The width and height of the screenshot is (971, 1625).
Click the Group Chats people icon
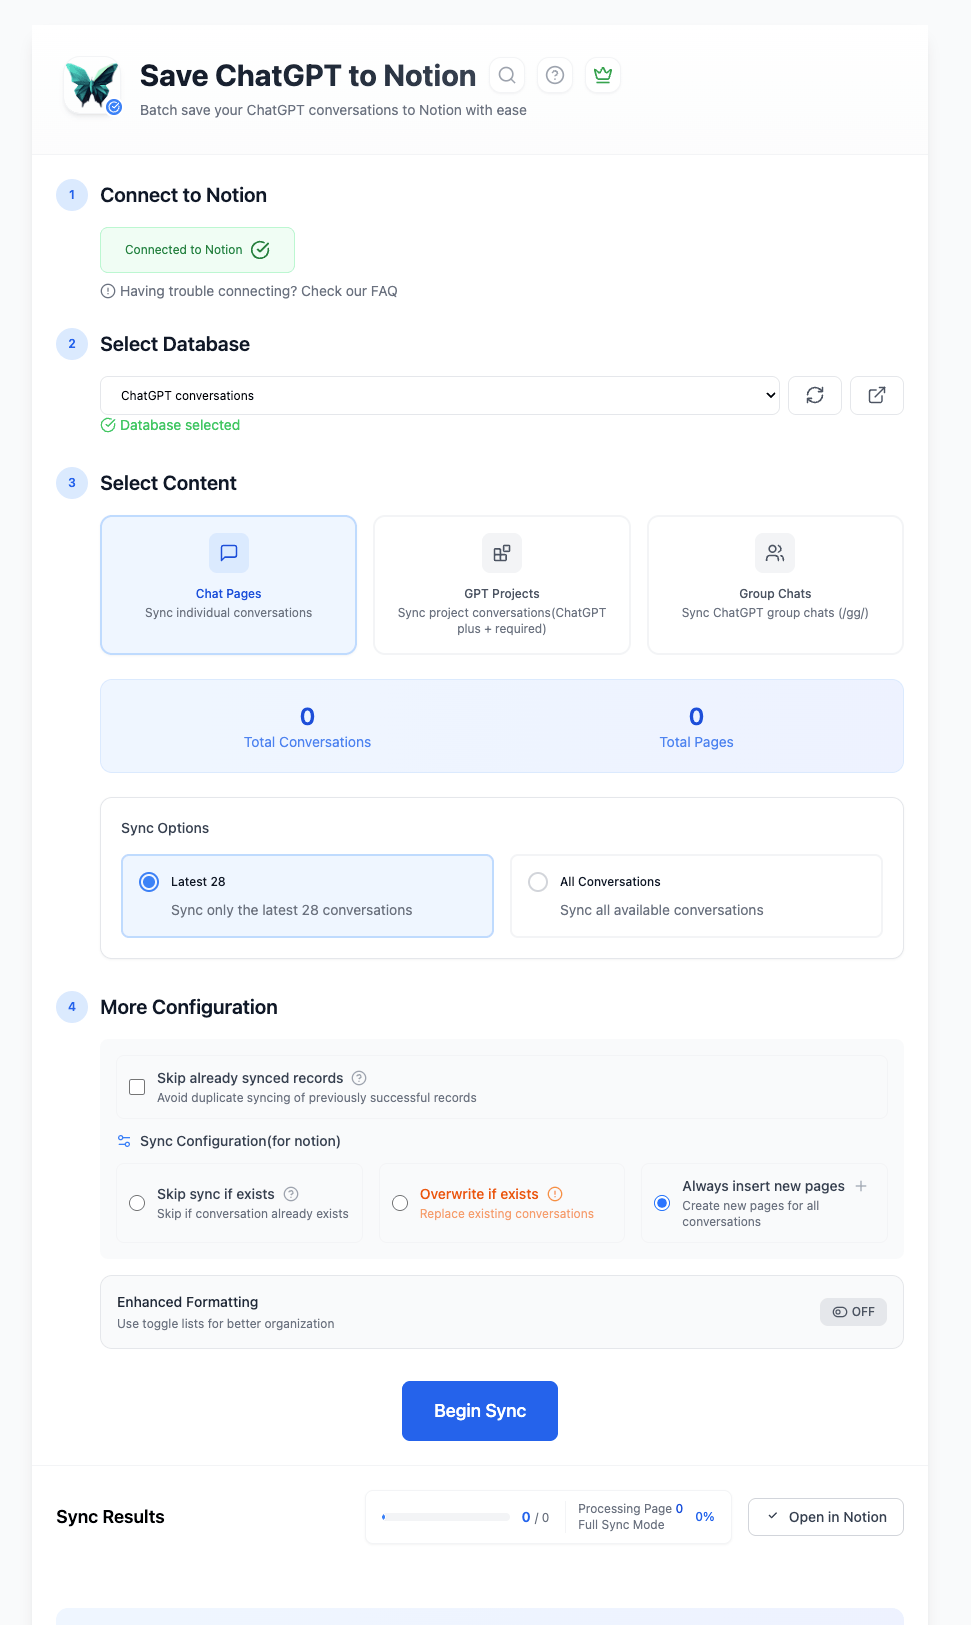coord(775,553)
